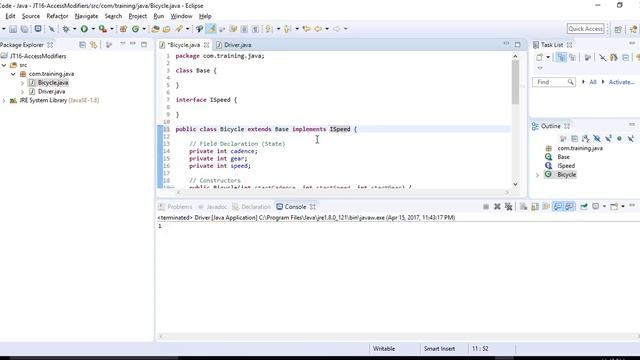This screenshot has width=640, height=360.
Task: Open the New Class dropdown arrow
Action: point(144,29)
